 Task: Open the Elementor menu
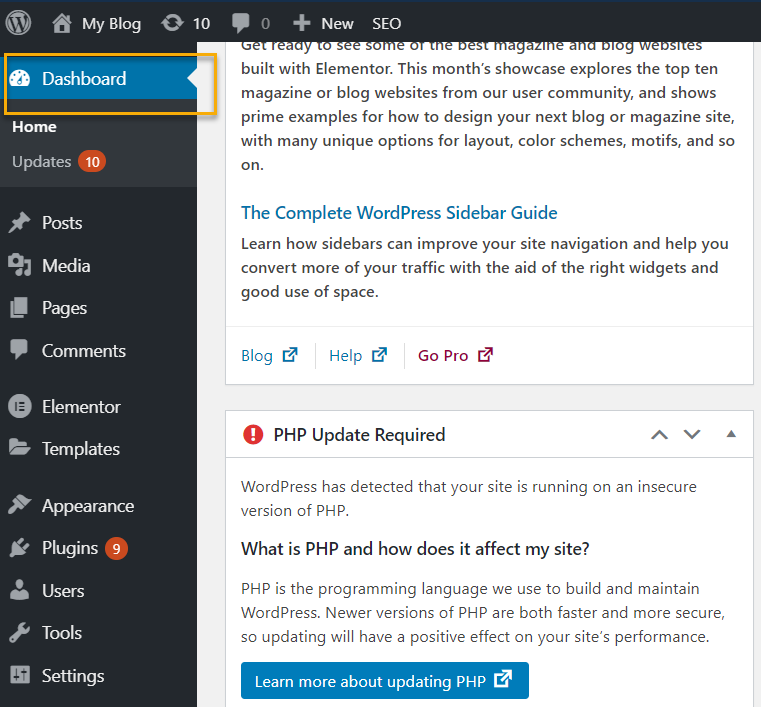tap(81, 407)
